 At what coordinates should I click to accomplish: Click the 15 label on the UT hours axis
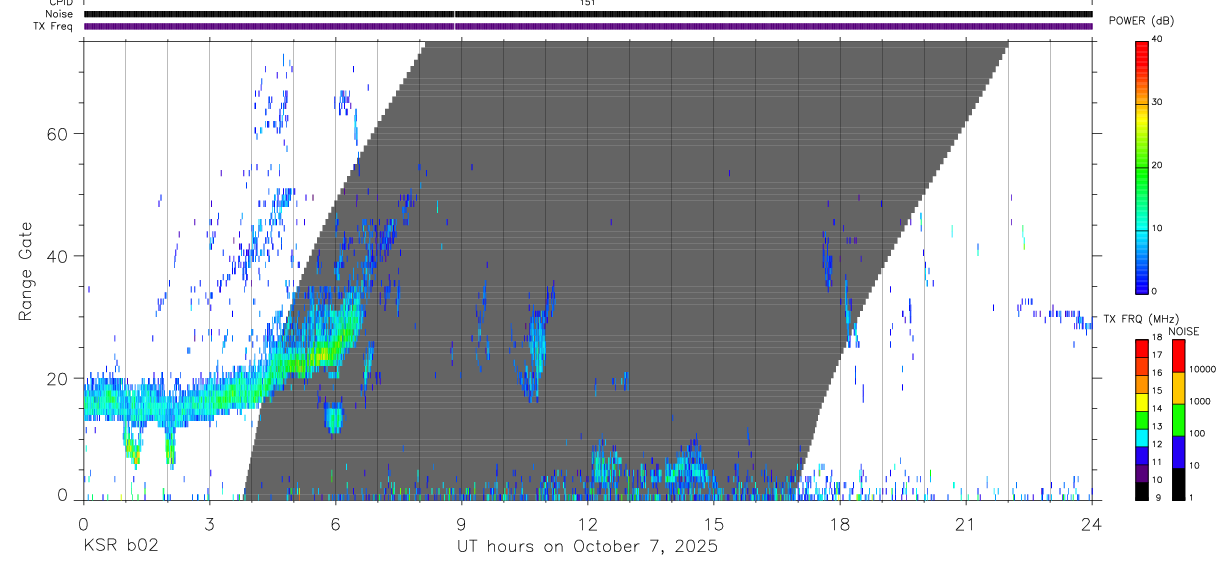(714, 523)
